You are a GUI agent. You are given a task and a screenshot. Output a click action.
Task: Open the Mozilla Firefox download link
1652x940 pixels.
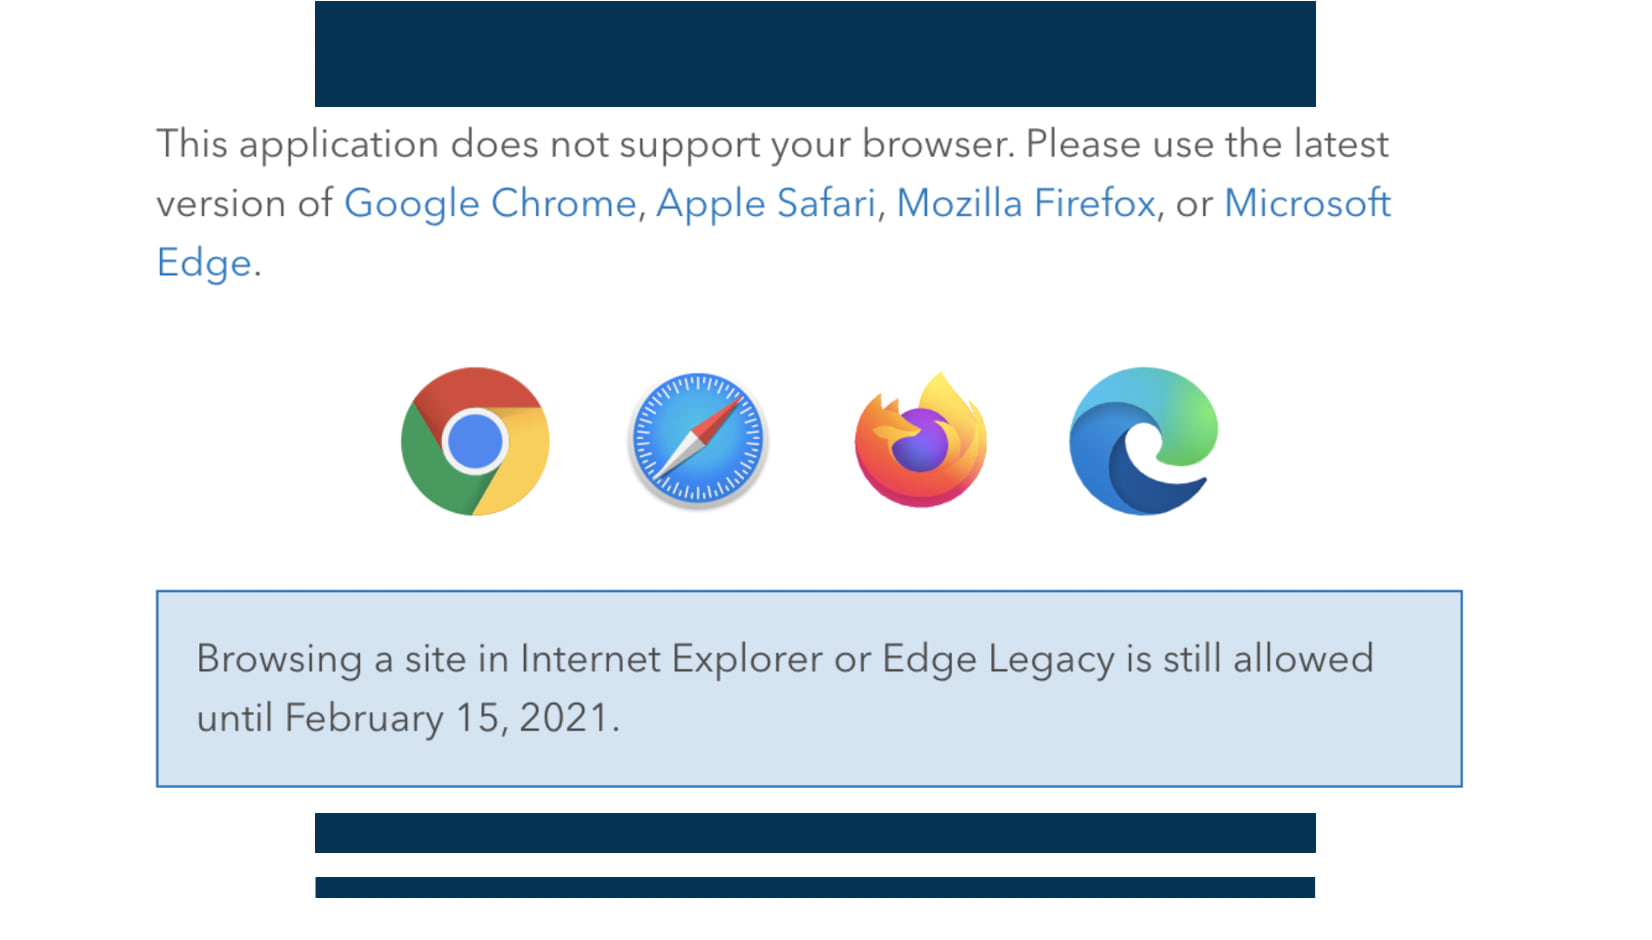[1028, 203]
